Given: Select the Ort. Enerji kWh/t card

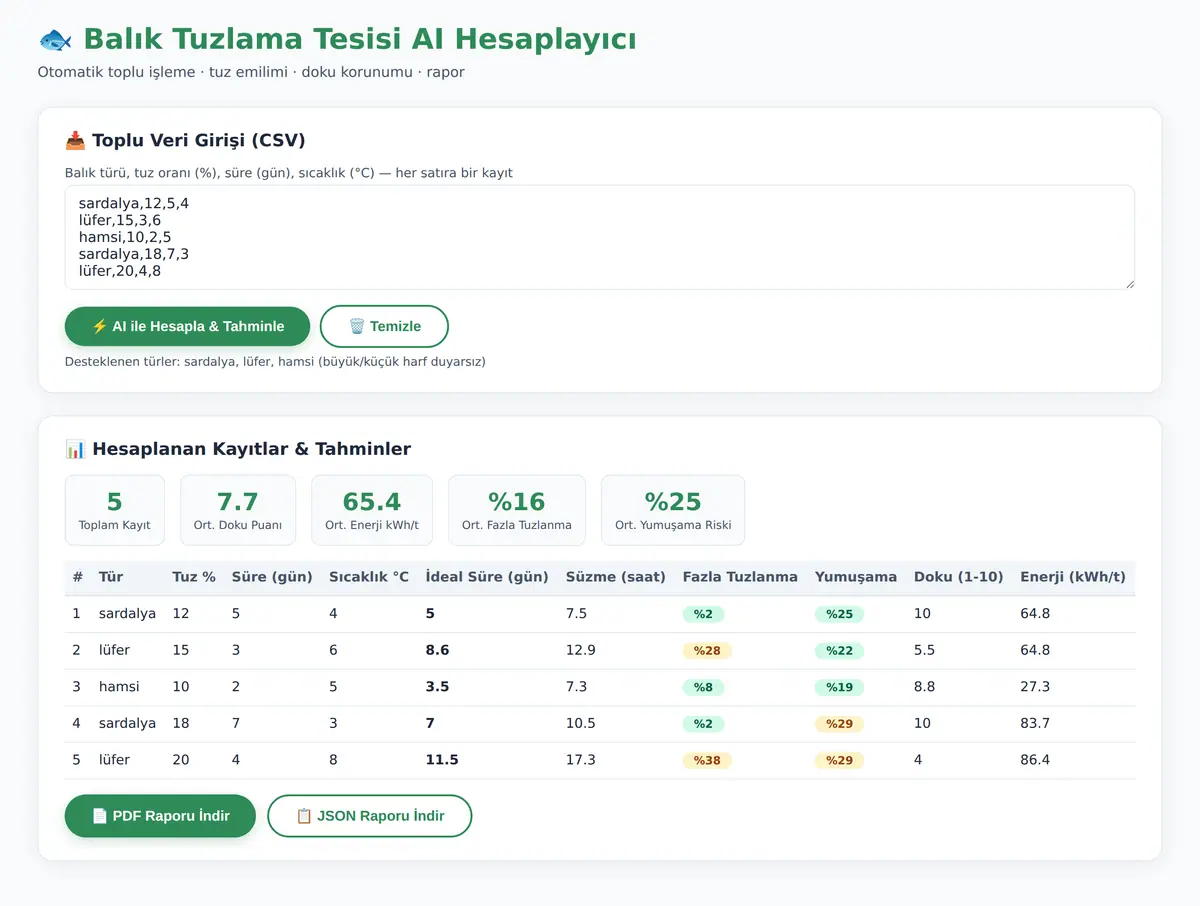Looking at the screenshot, I should 372,510.
